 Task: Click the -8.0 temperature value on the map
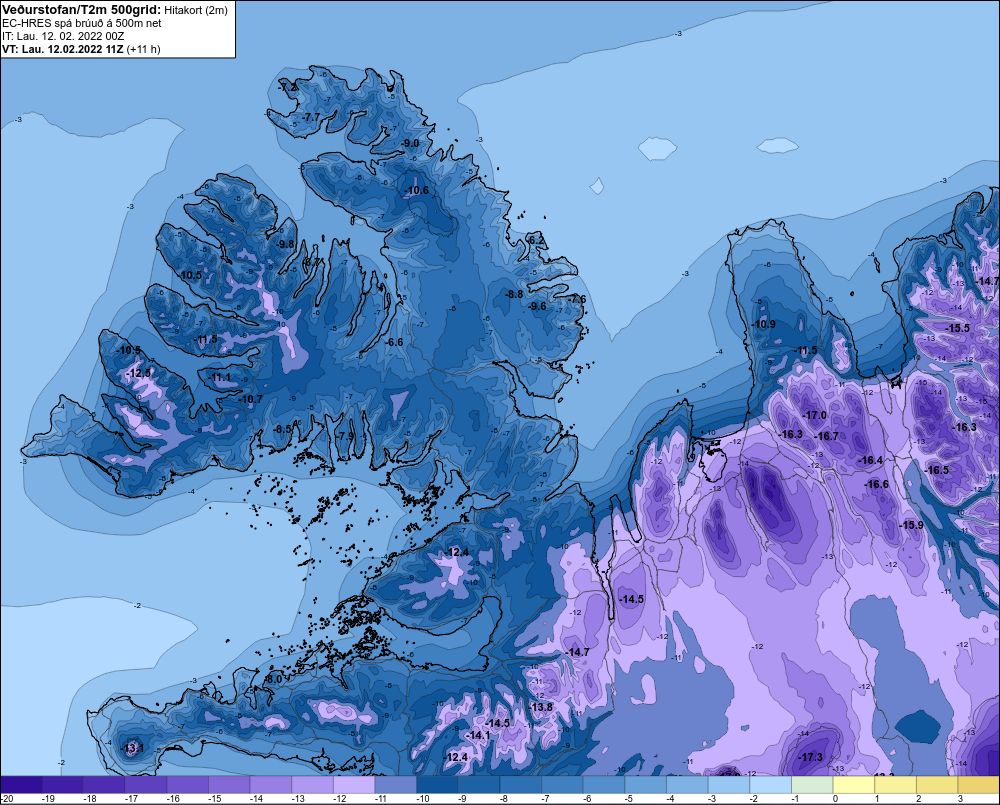(x=273, y=679)
